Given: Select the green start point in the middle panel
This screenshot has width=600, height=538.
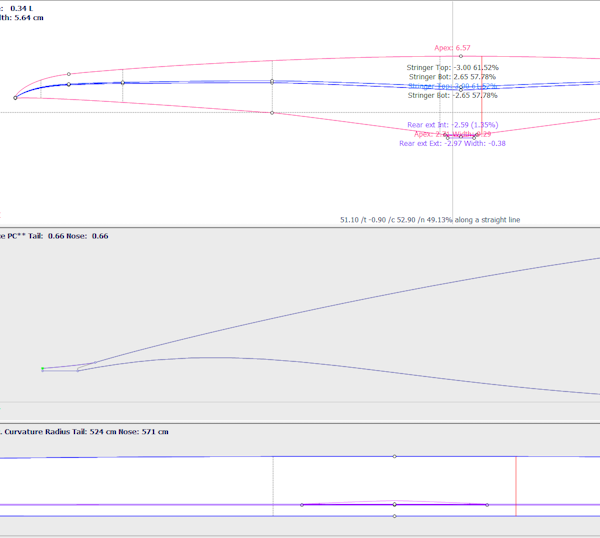Looking at the screenshot, I should click(x=42, y=368).
